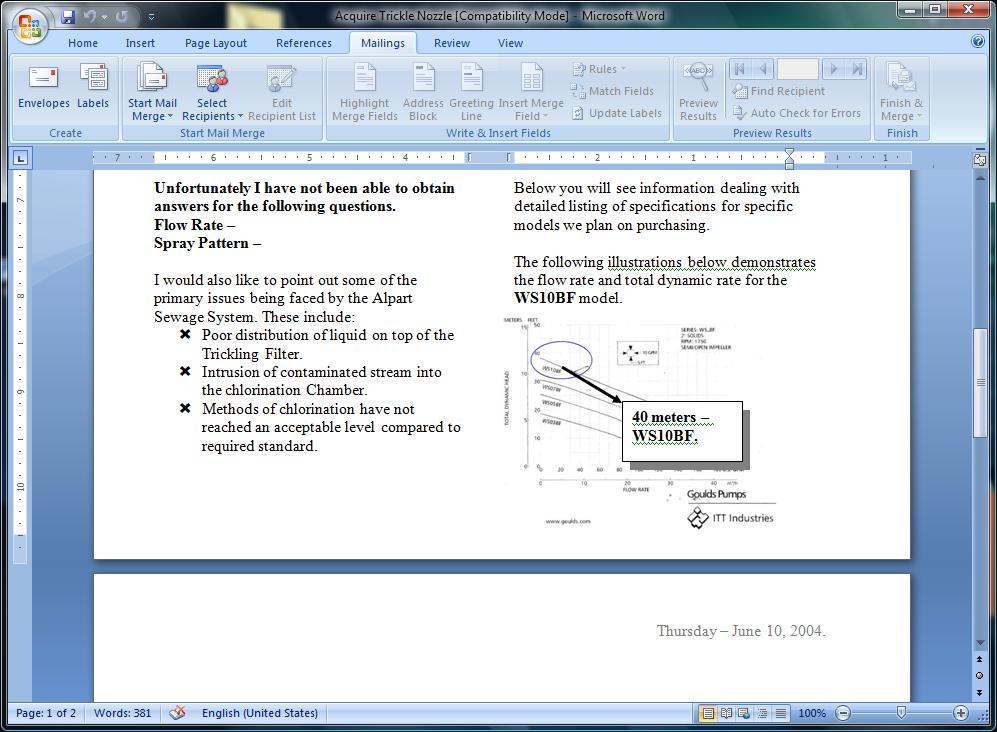Click the Words: 381 status indicator

coord(123,713)
